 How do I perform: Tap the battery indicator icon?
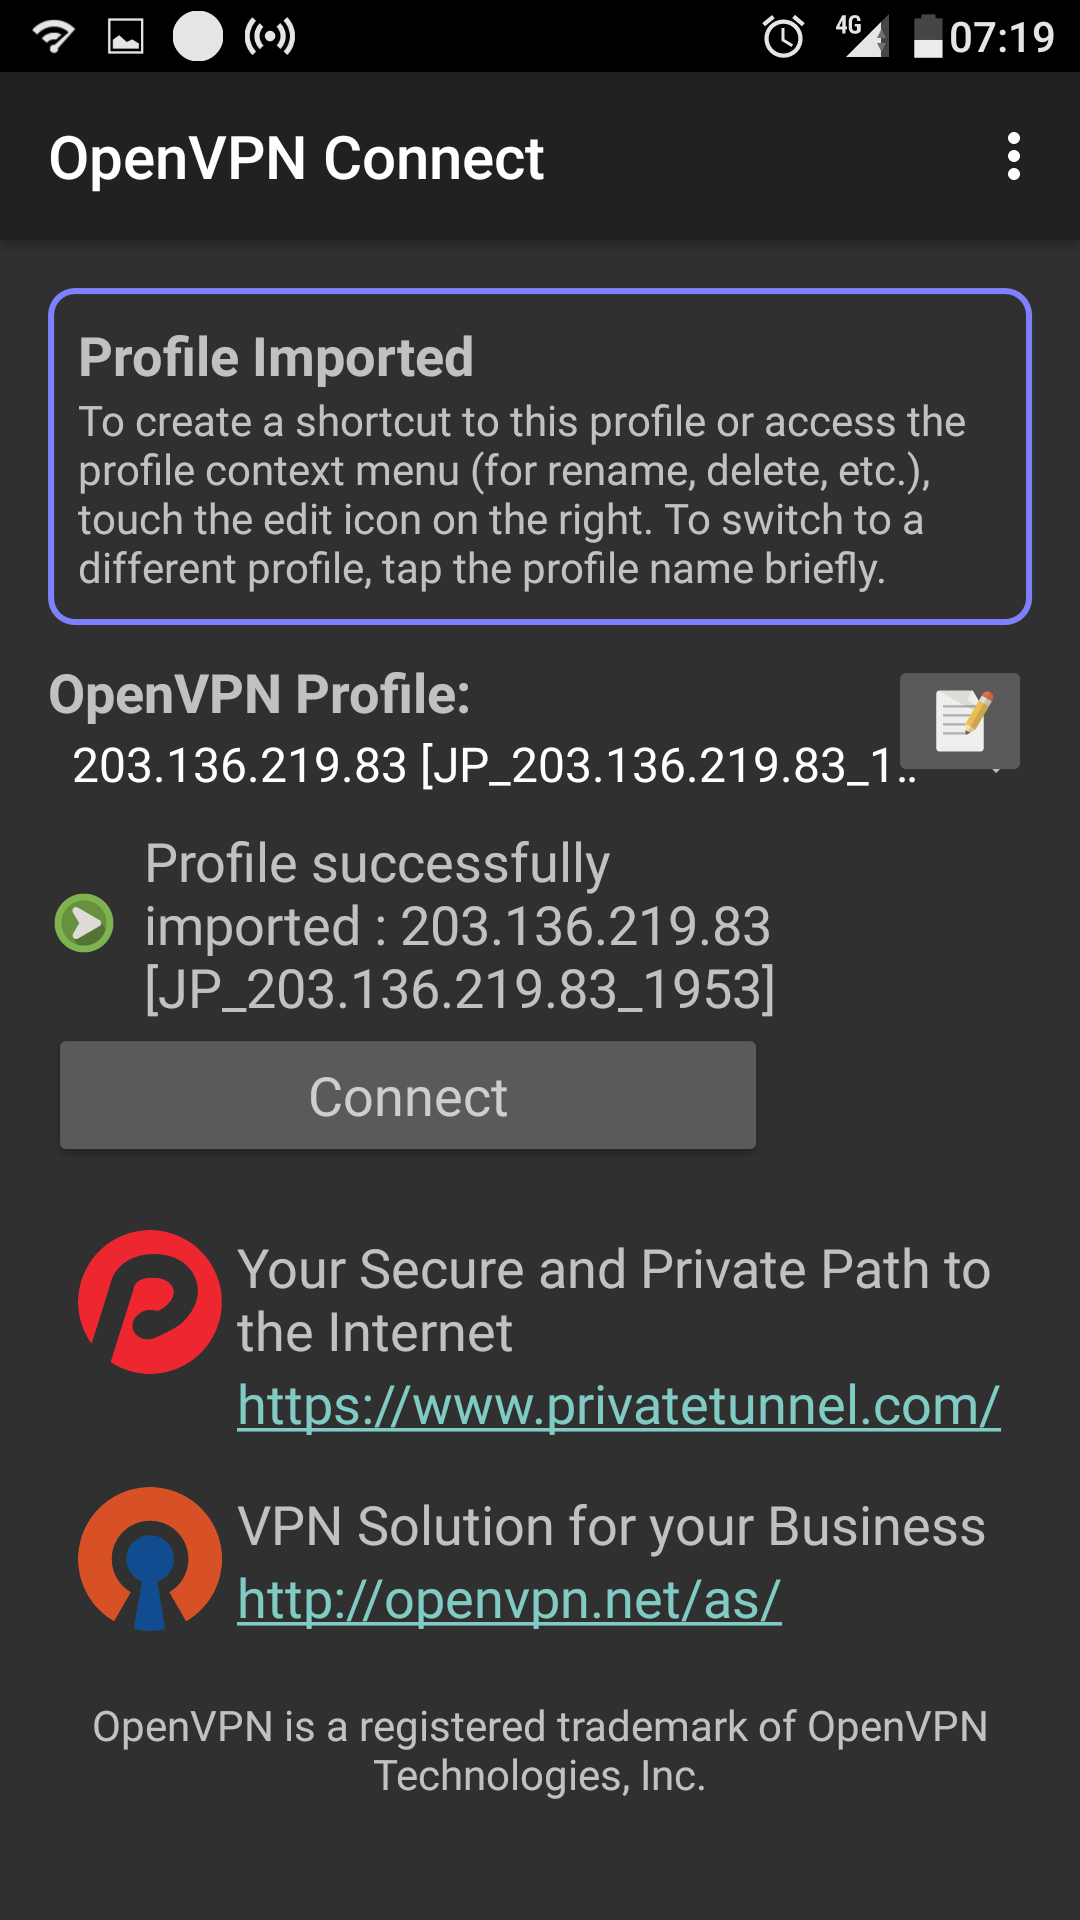coord(928,37)
